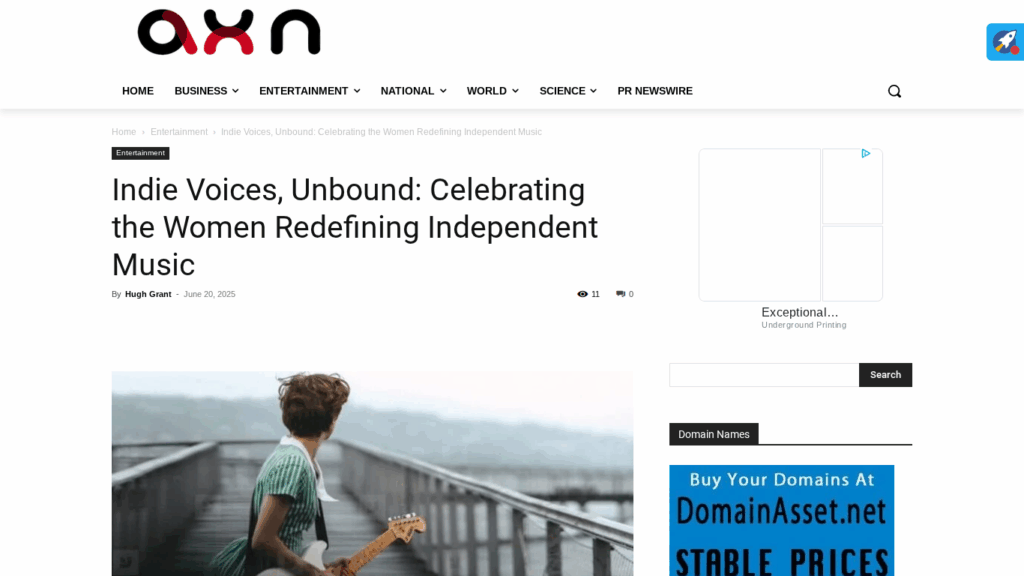Viewport: 1024px width, 576px height.
Task: Expand the Business menu dropdown arrow
Action: (235, 91)
